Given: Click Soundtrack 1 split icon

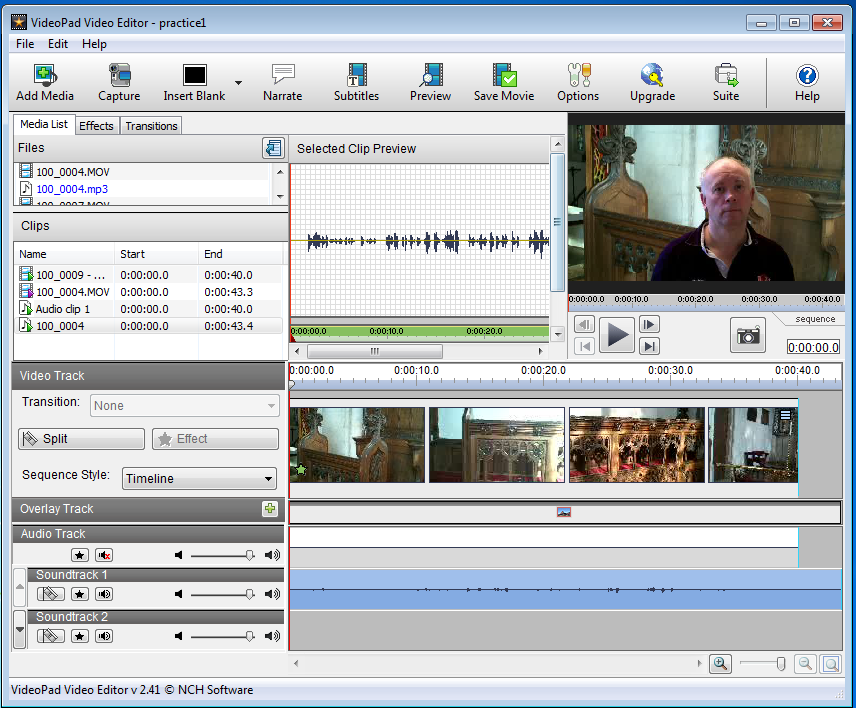Looking at the screenshot, I should click(50, 594).
